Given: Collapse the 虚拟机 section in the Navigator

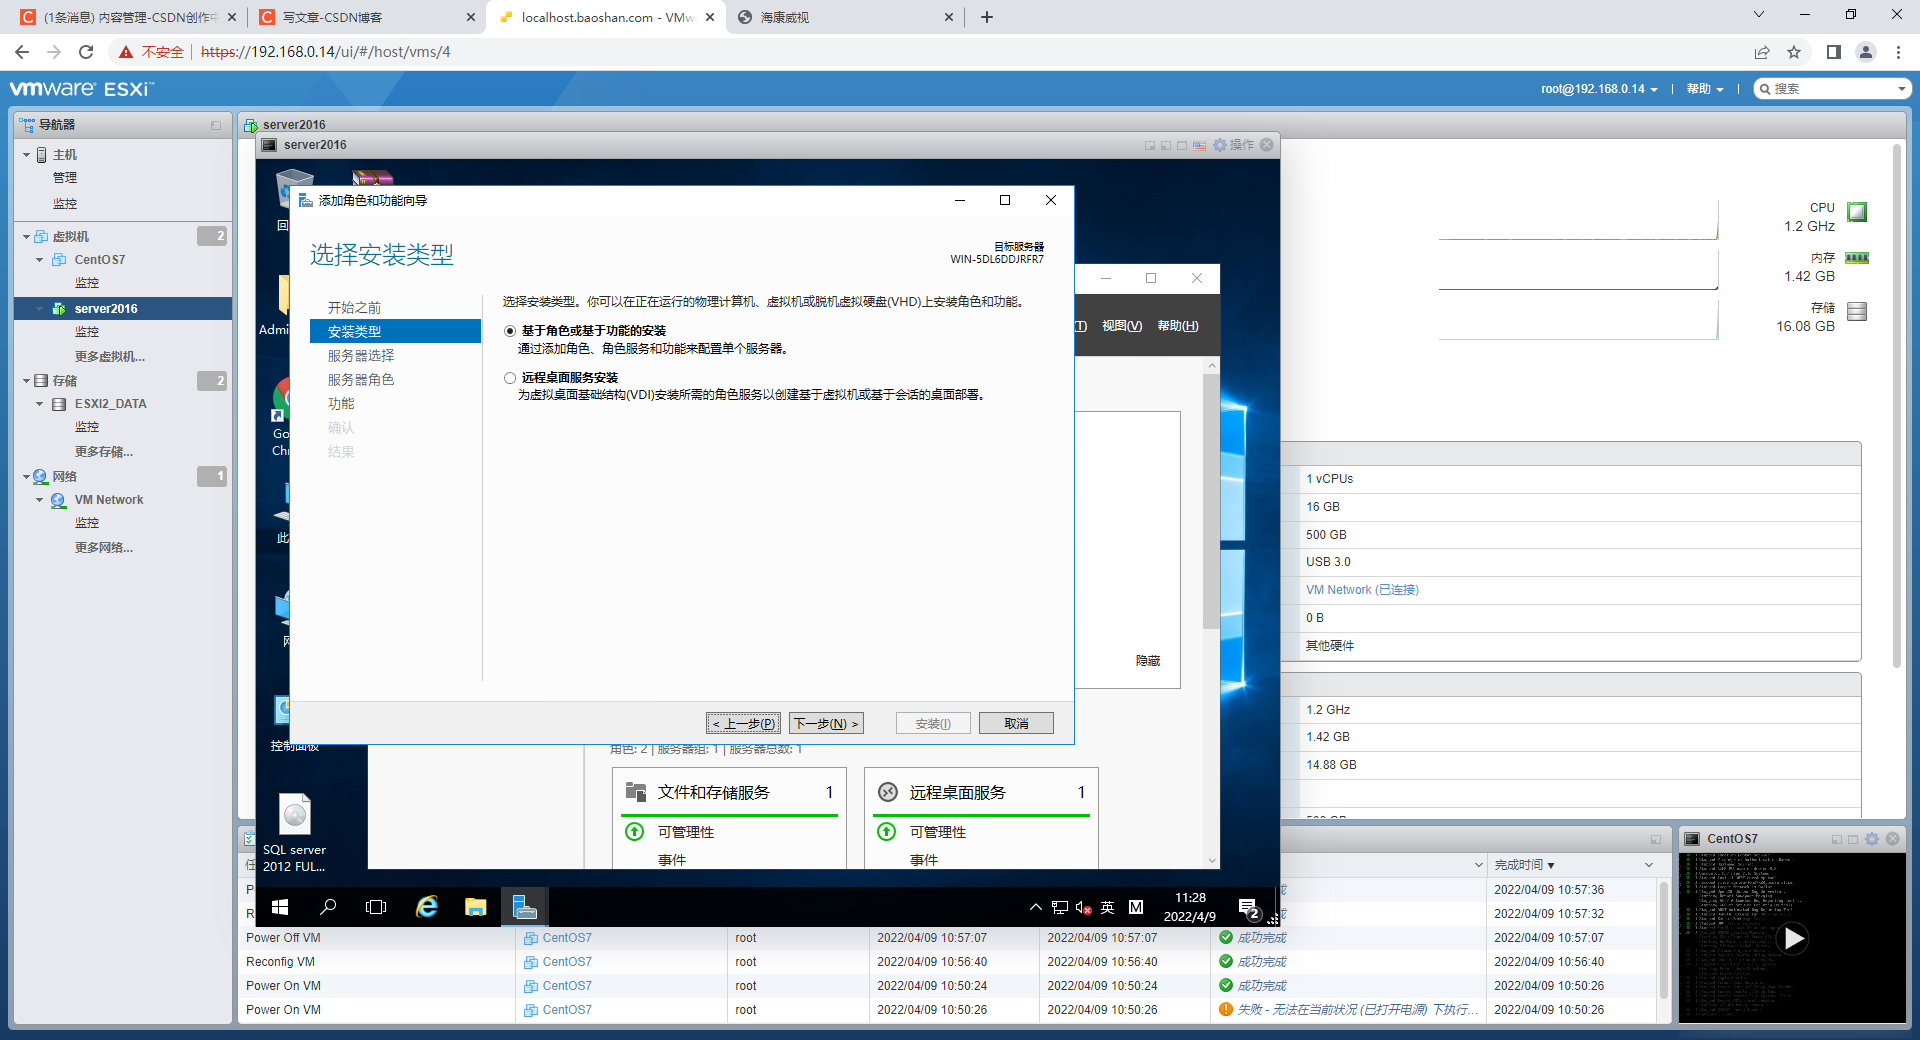Looking at the screenshot, I should pos(26,236).
